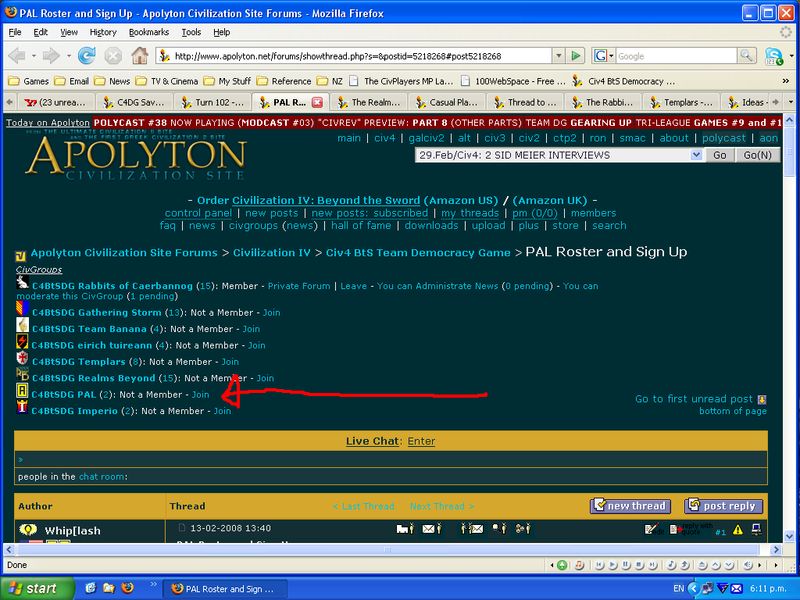
Task: Open the news selection dropdown
Action: pos(696,155)
